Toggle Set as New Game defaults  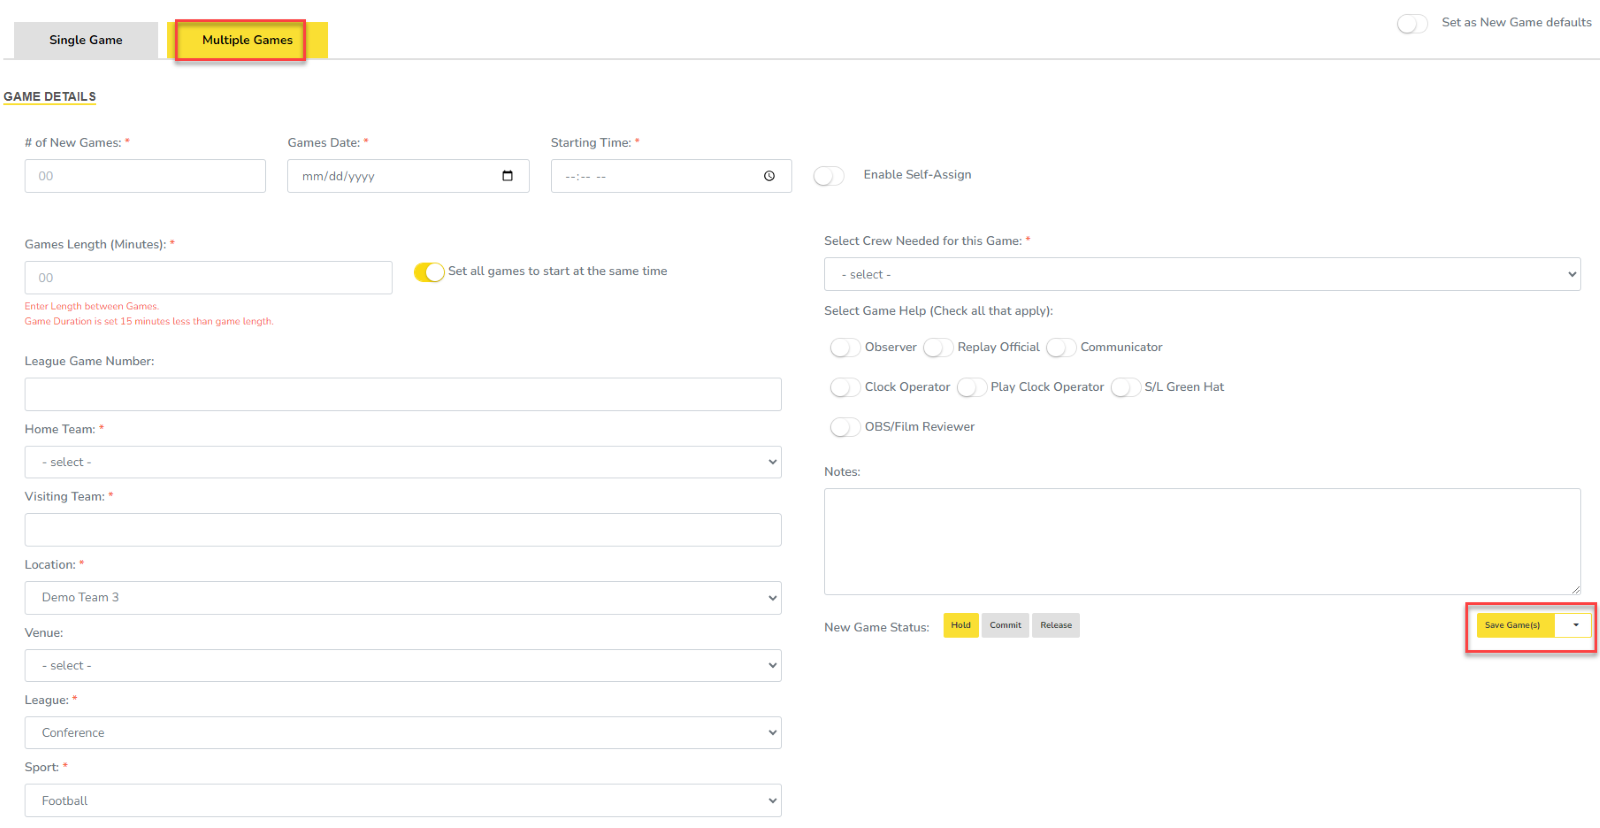coord(1412,23)
